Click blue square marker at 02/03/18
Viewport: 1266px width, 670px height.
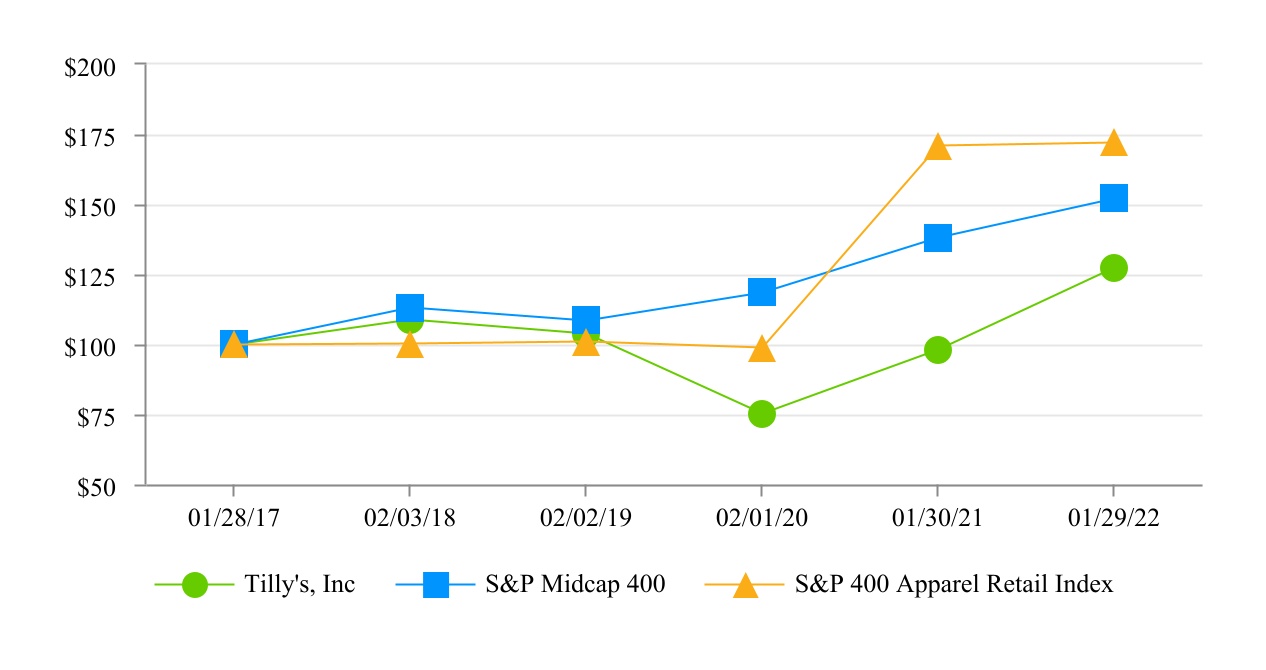[x=410, y=306]
